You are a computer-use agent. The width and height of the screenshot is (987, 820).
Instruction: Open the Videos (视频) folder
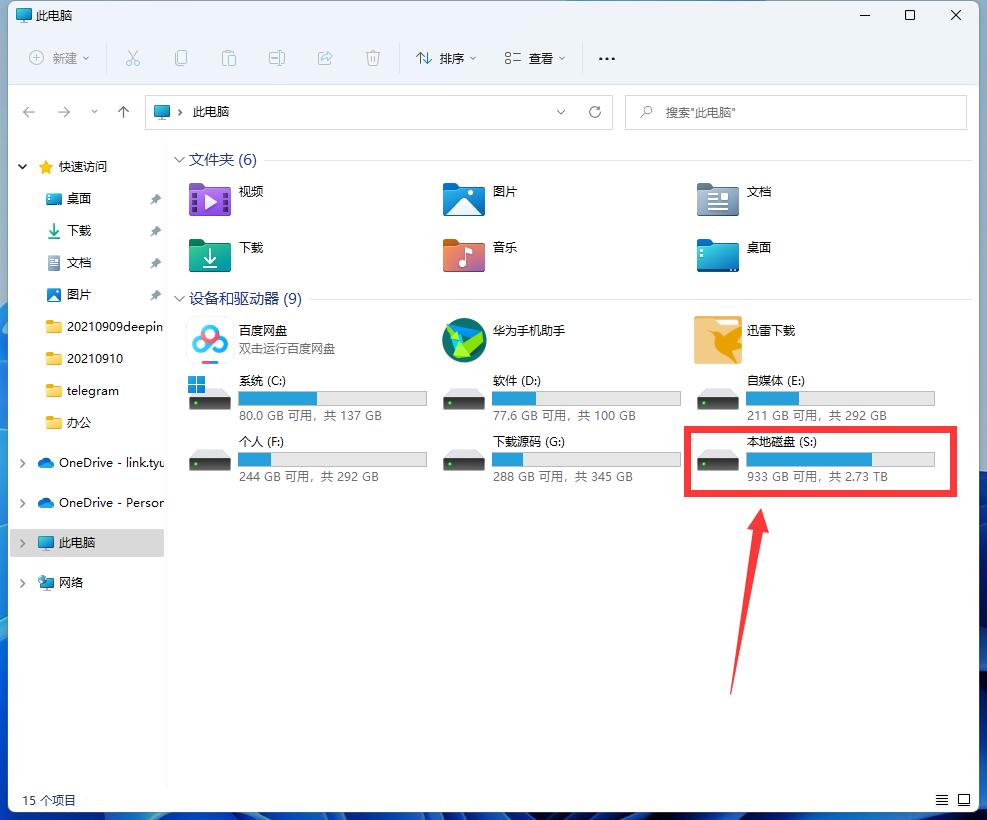point(210,199)
